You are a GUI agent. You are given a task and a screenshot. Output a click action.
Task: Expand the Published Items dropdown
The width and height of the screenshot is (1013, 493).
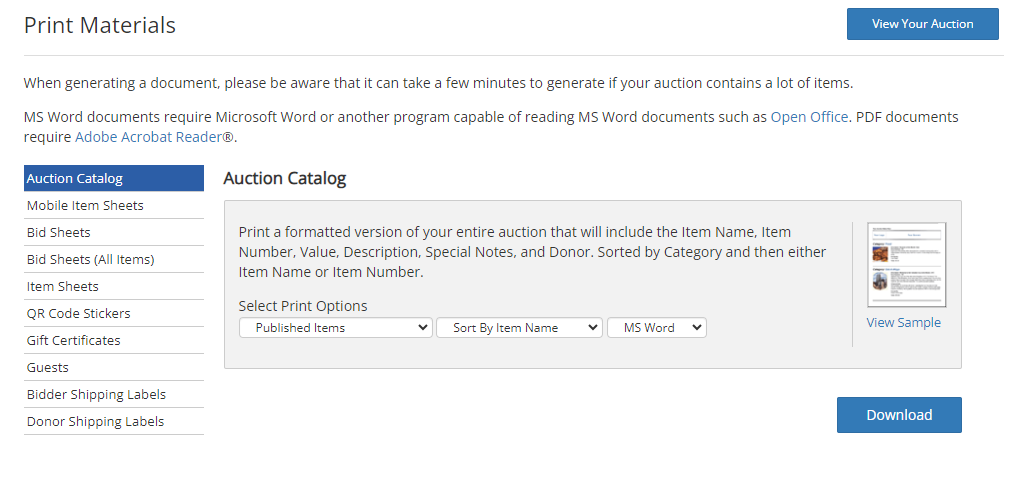336,328
